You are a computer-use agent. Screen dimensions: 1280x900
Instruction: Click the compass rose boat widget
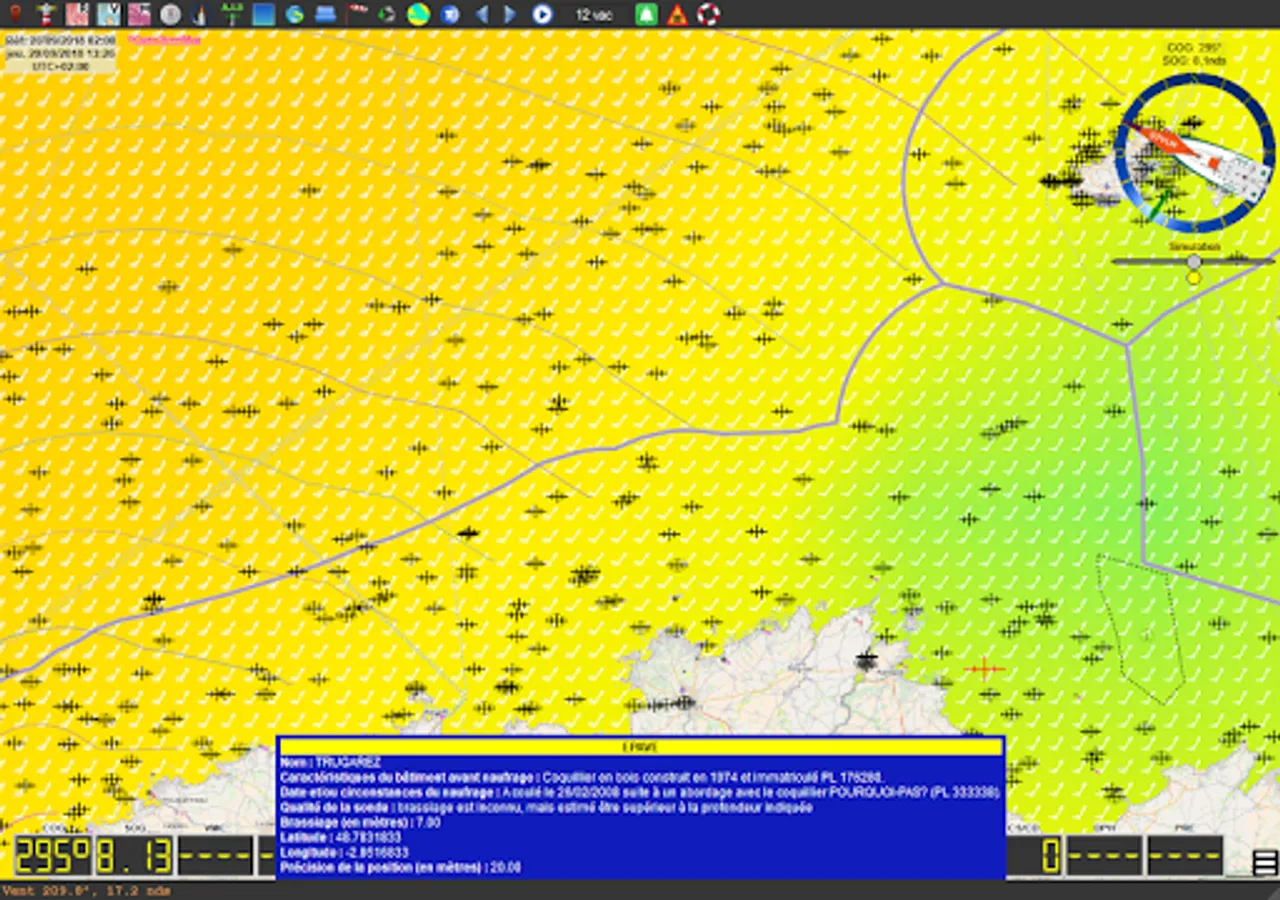coord(1195,152)
